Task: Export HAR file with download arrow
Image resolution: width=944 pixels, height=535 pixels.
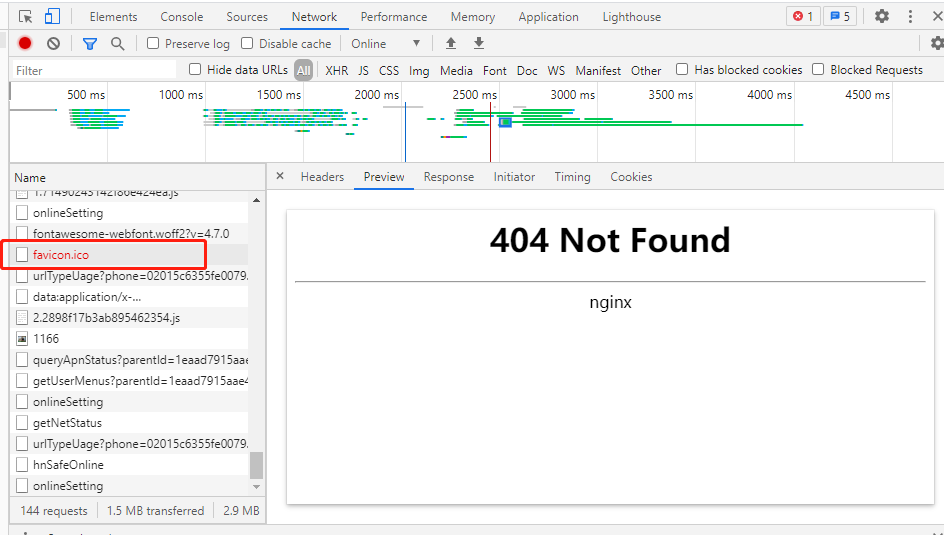Action: 479,43
